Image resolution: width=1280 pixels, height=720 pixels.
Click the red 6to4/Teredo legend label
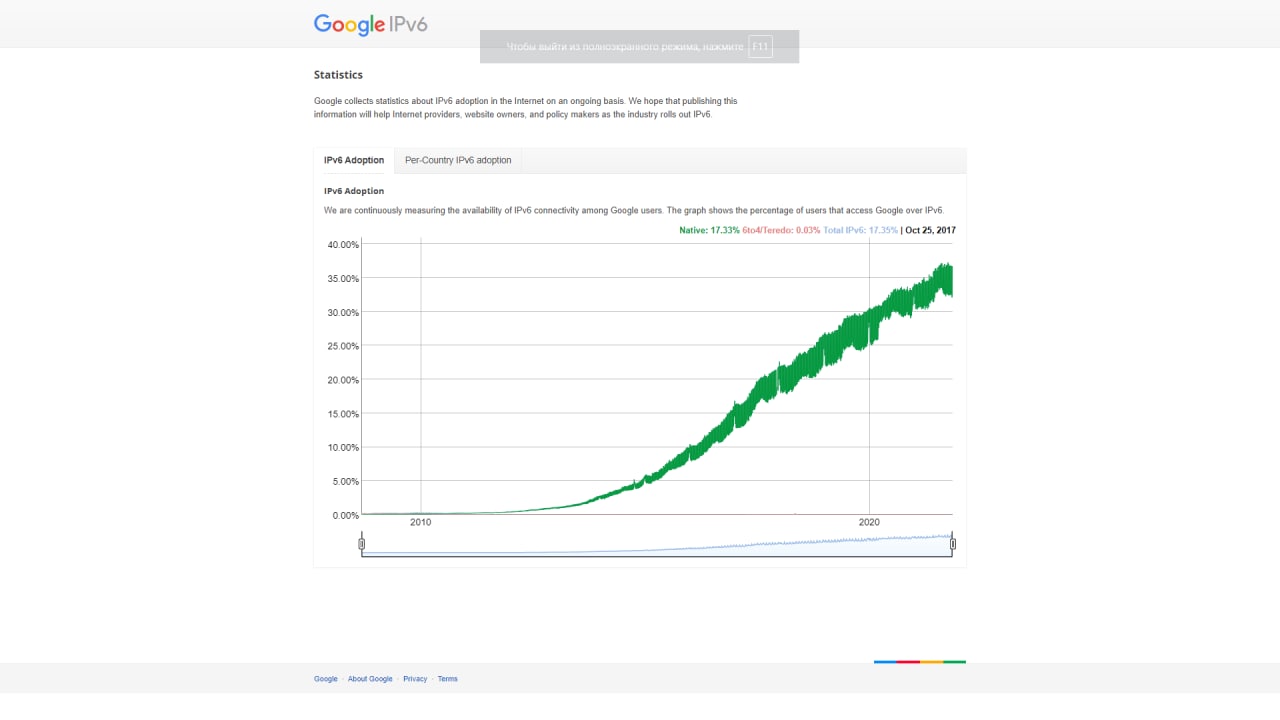click(781, 231)
